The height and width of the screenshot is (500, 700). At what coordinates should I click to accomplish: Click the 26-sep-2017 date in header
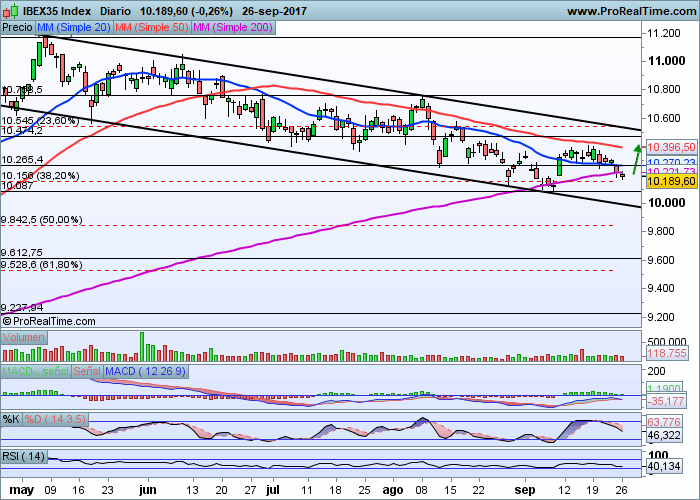(x=274, y=11)
